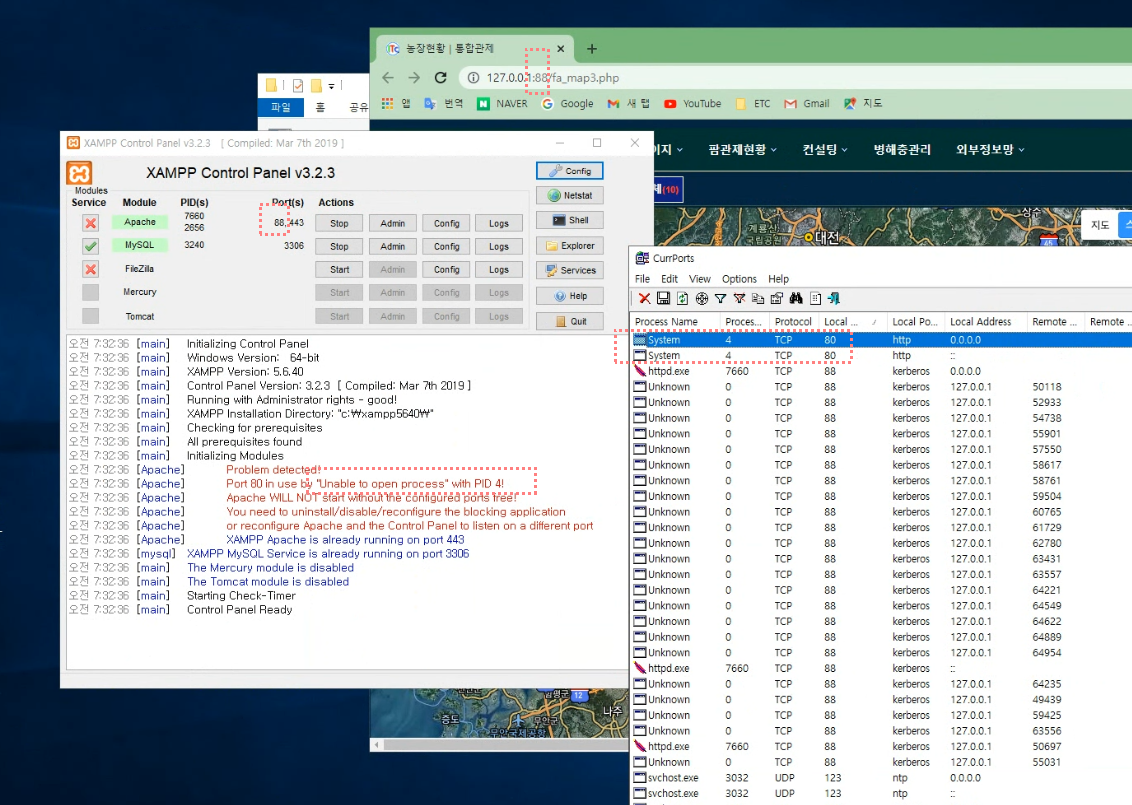Toggle the Apache service install checkbox

coord(90,223)
